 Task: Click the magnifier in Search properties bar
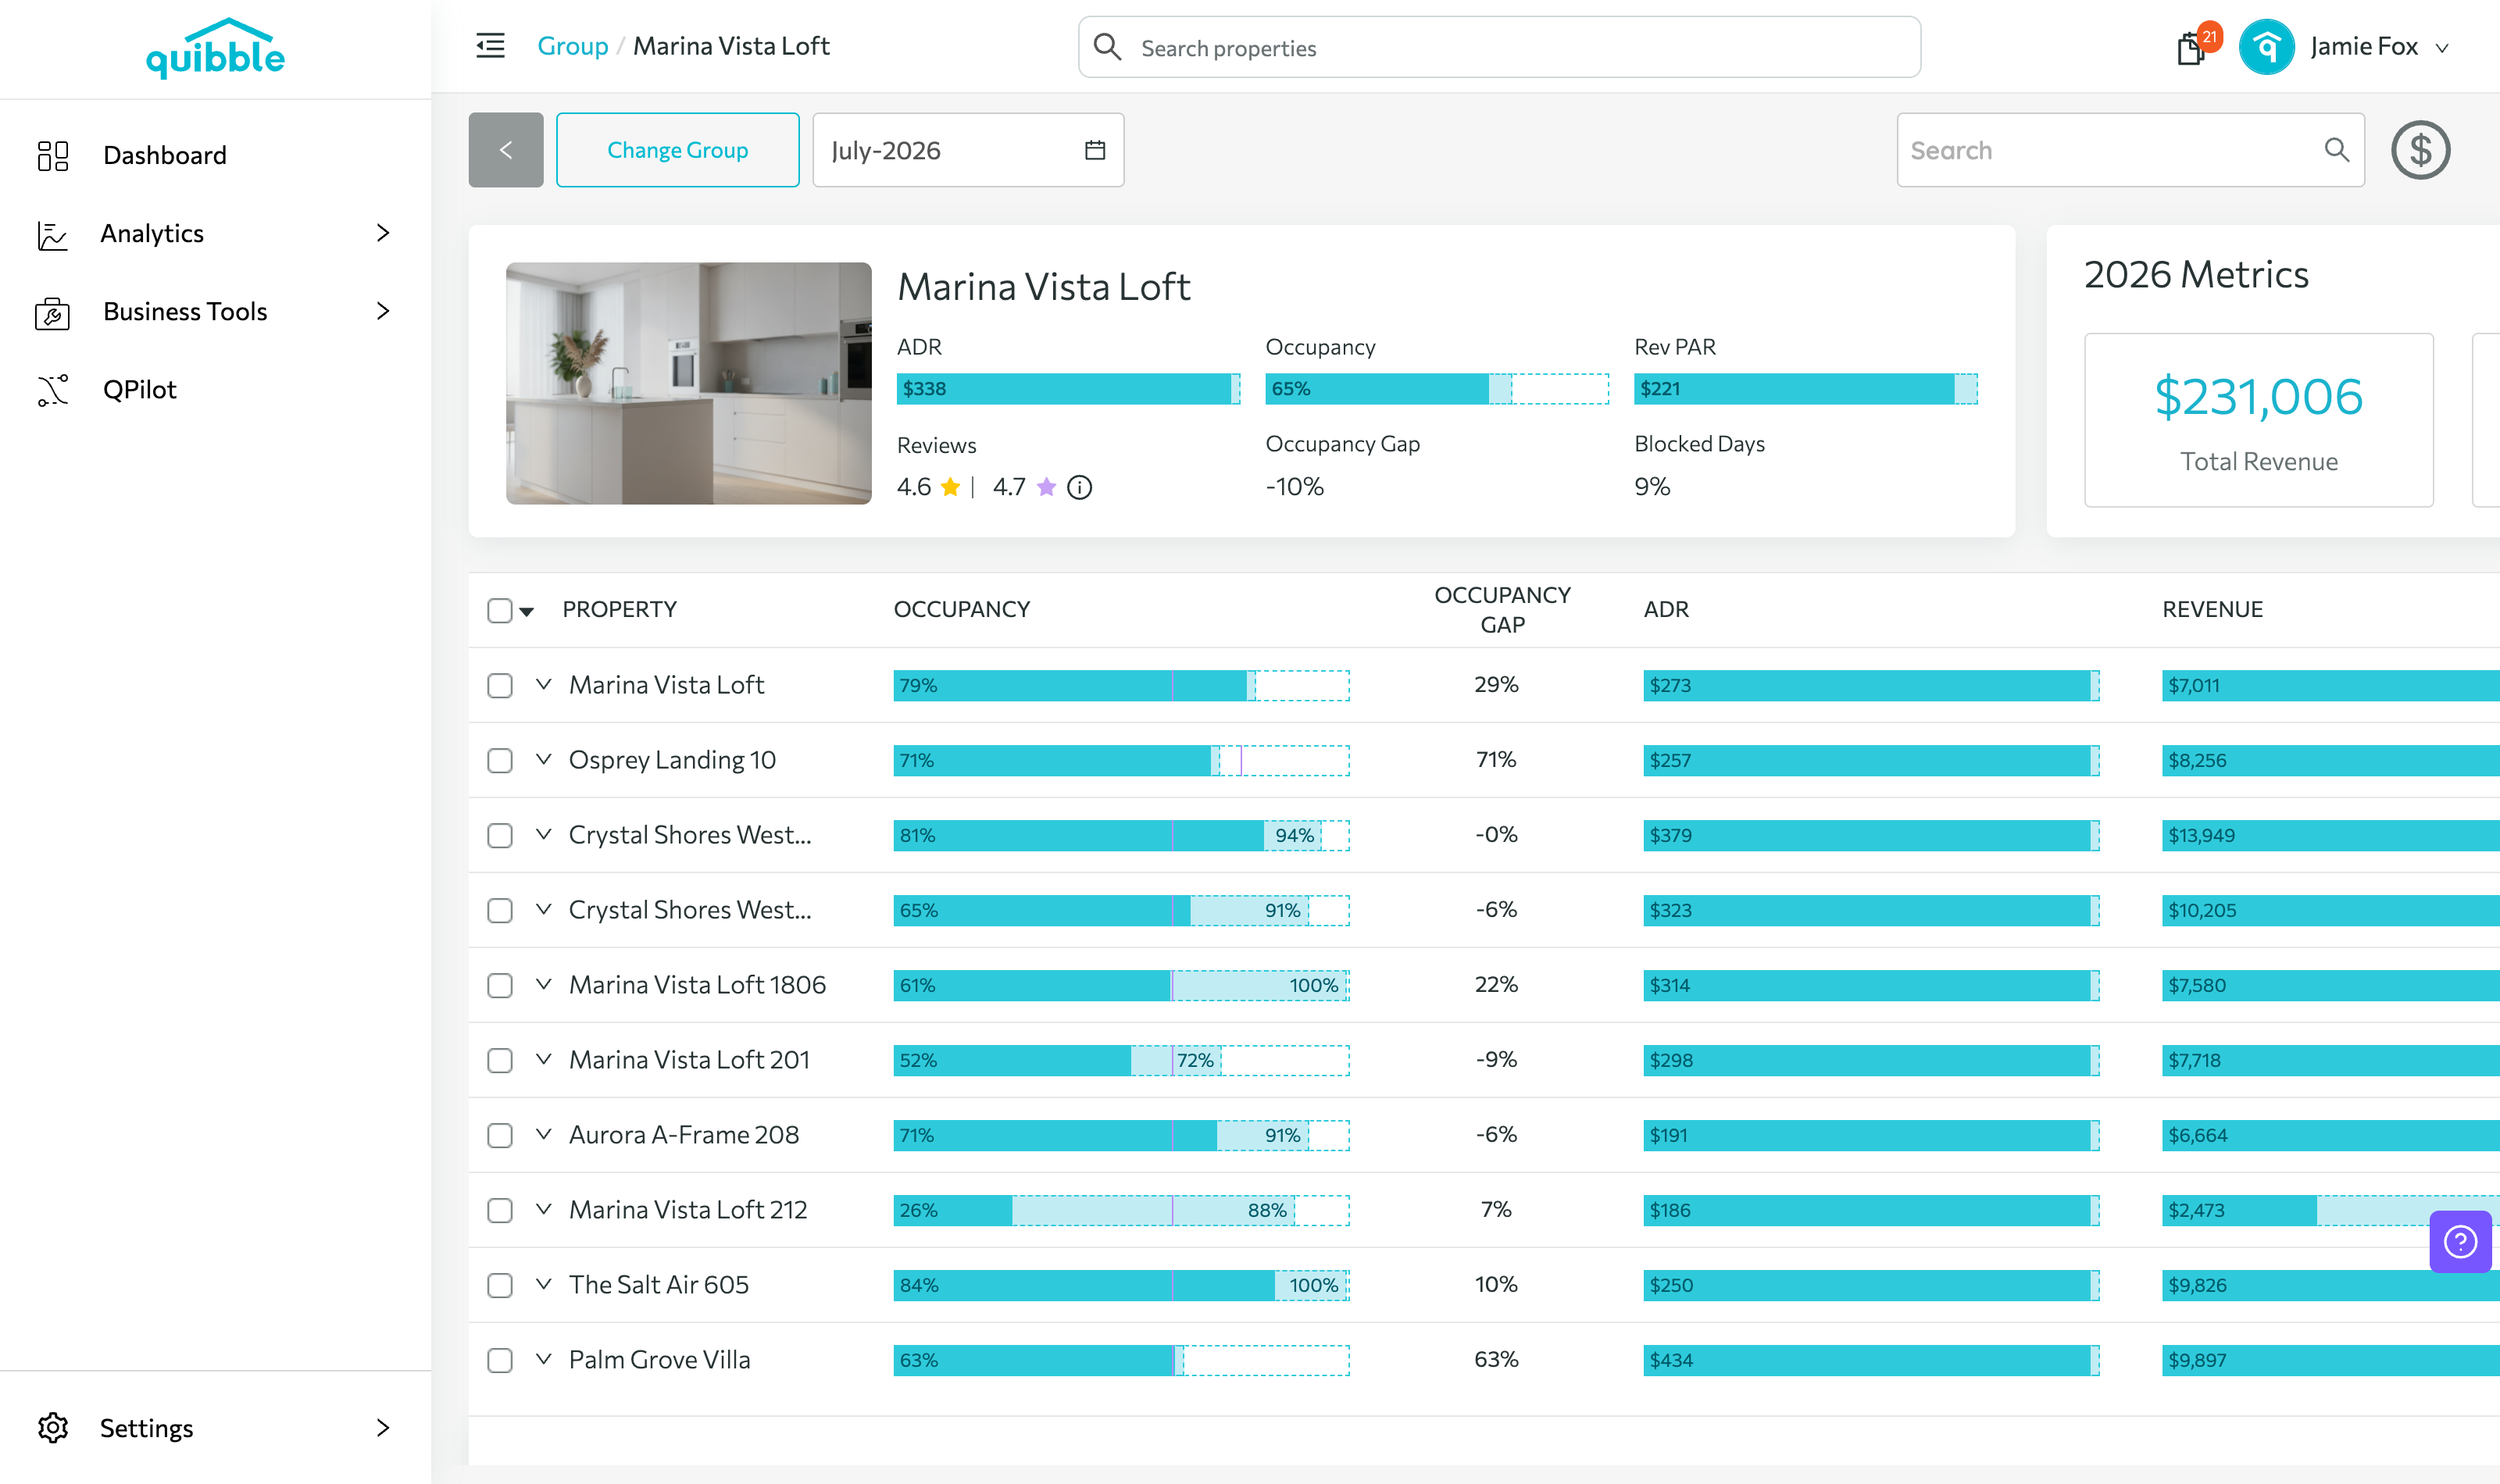pos(1107,47)
